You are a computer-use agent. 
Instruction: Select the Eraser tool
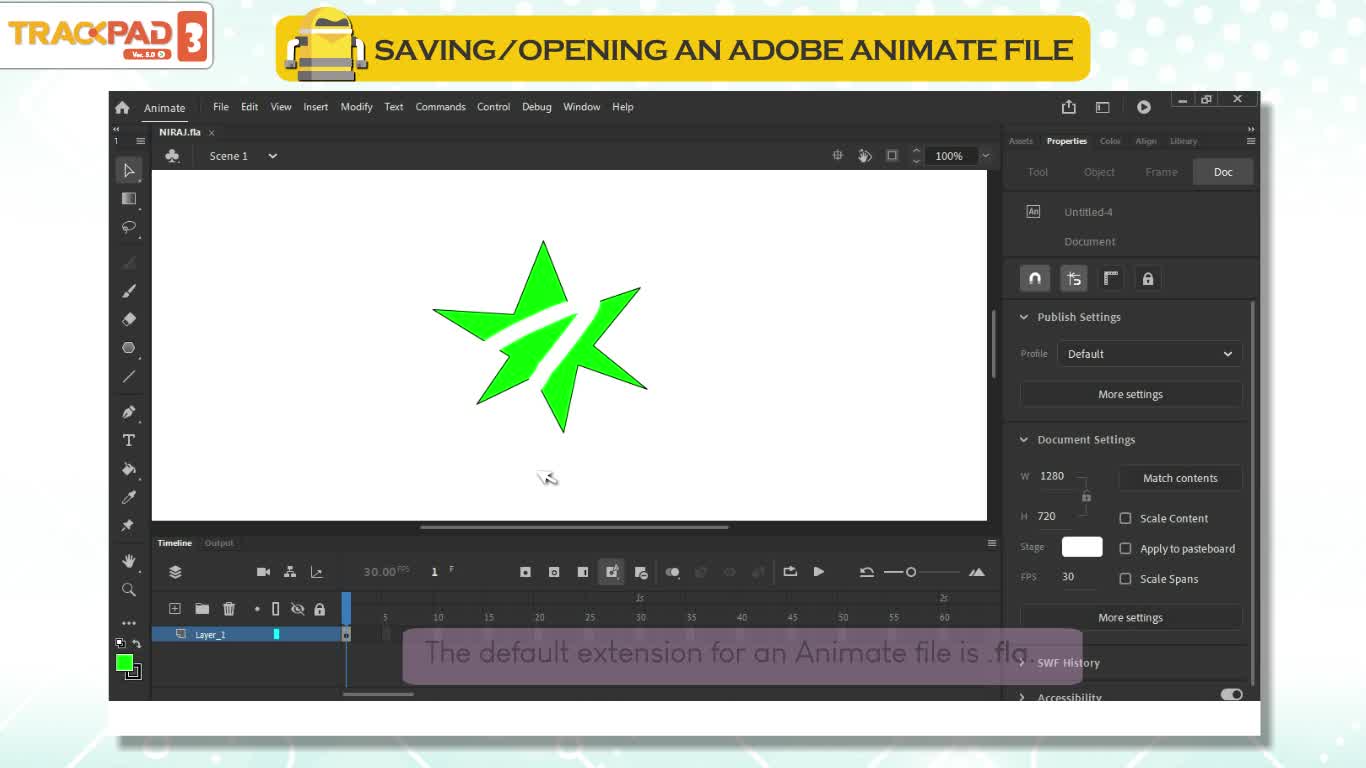(128, 319)
